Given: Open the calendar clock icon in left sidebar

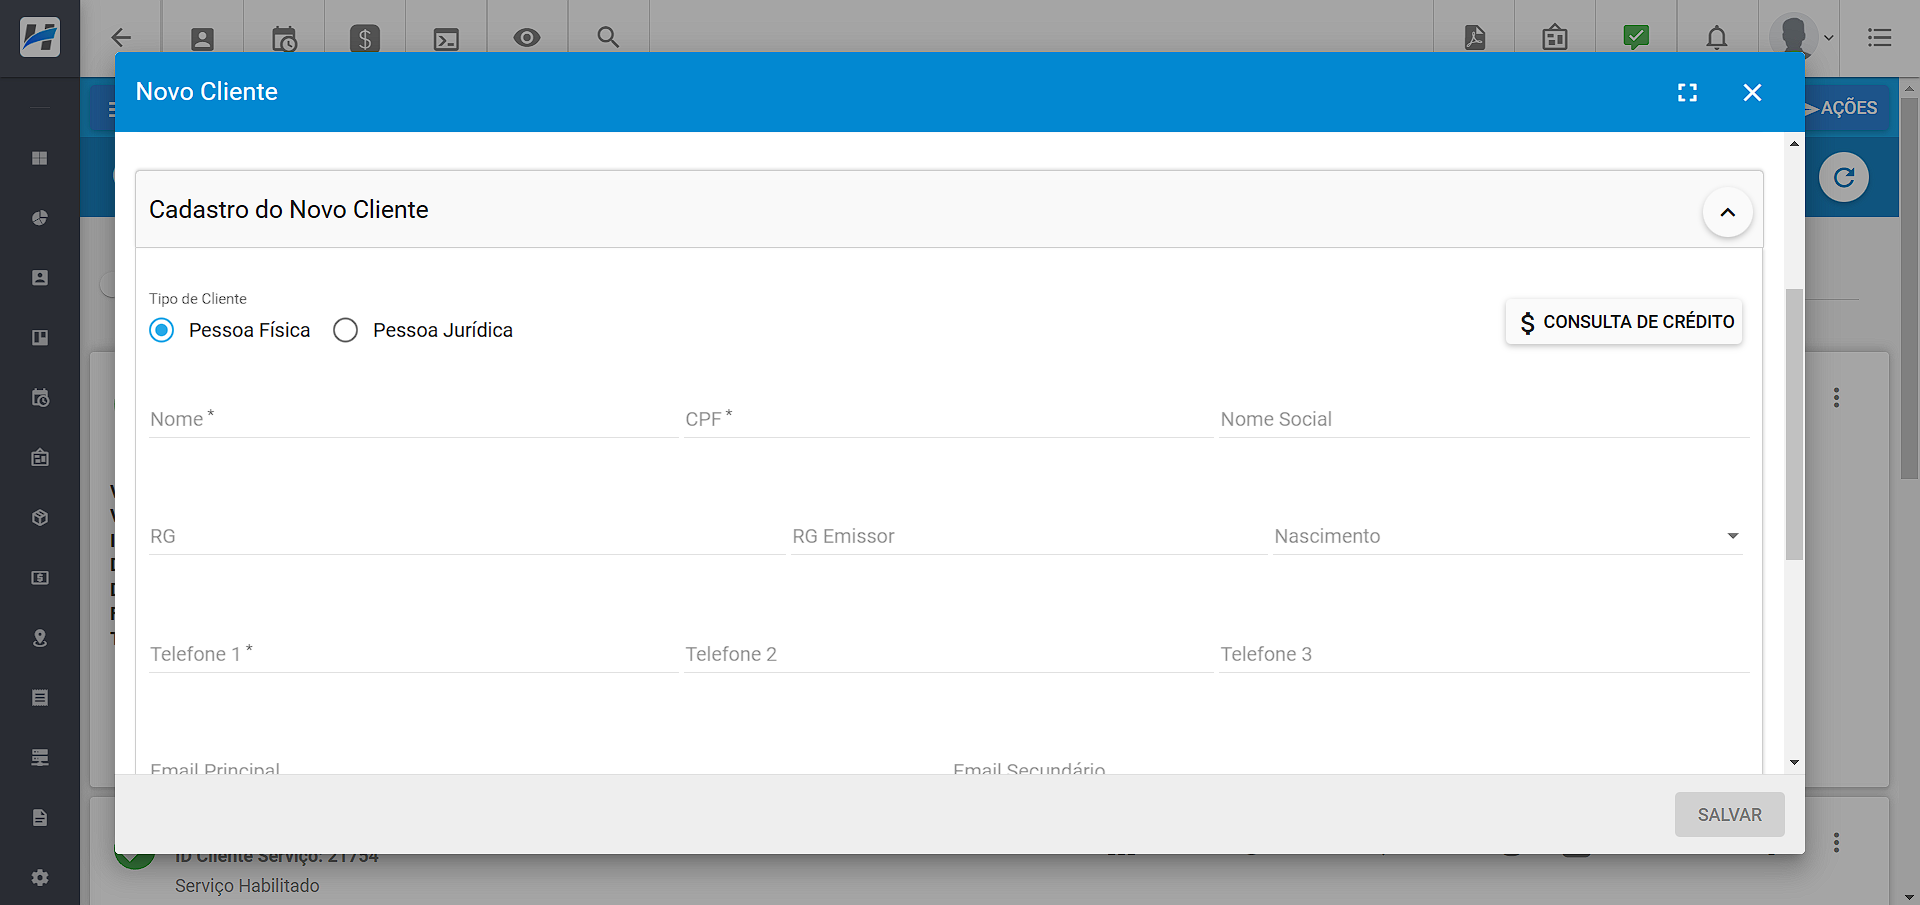Looking at the screenshot, I should [x=40, y=398].
